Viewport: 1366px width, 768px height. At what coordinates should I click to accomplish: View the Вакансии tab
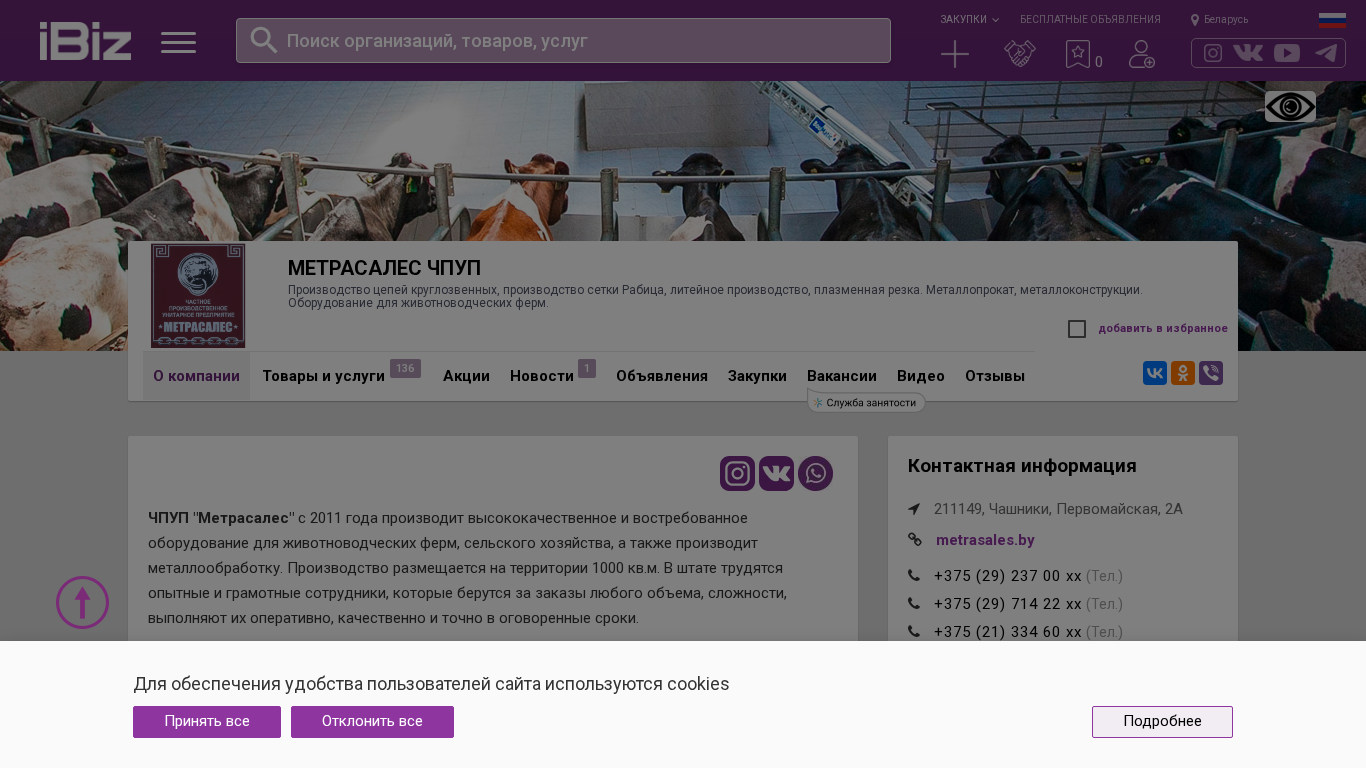(x=842, y=376)
